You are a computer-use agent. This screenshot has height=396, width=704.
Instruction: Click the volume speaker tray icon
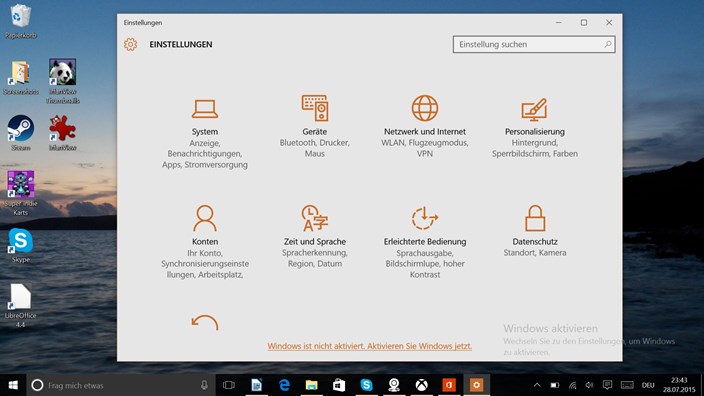[590, 385]
